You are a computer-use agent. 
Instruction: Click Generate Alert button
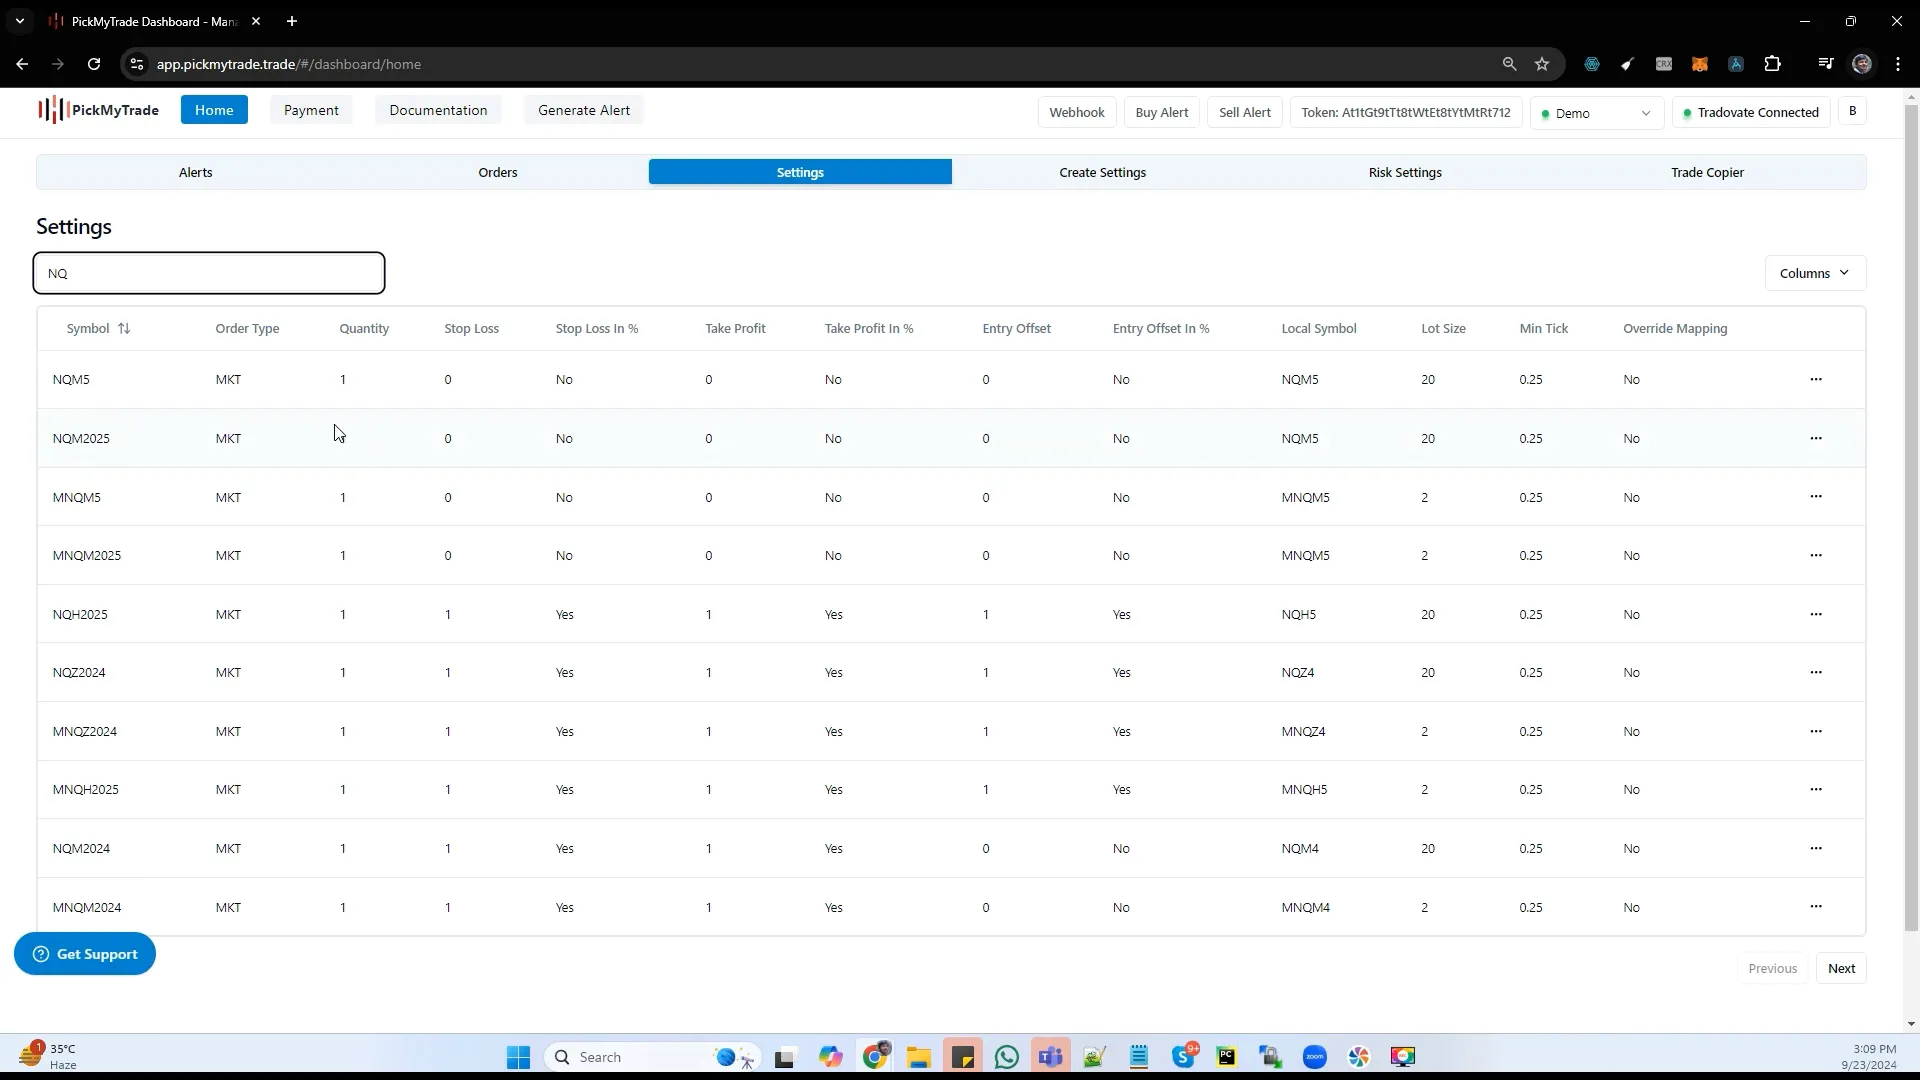pyautogui.click(x=584, y=110)
